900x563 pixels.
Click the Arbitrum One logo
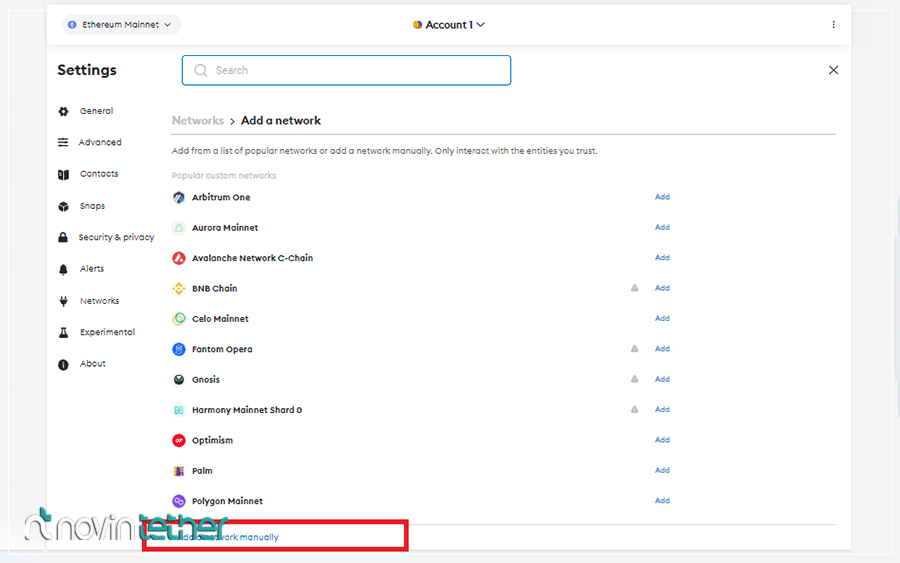179,197
